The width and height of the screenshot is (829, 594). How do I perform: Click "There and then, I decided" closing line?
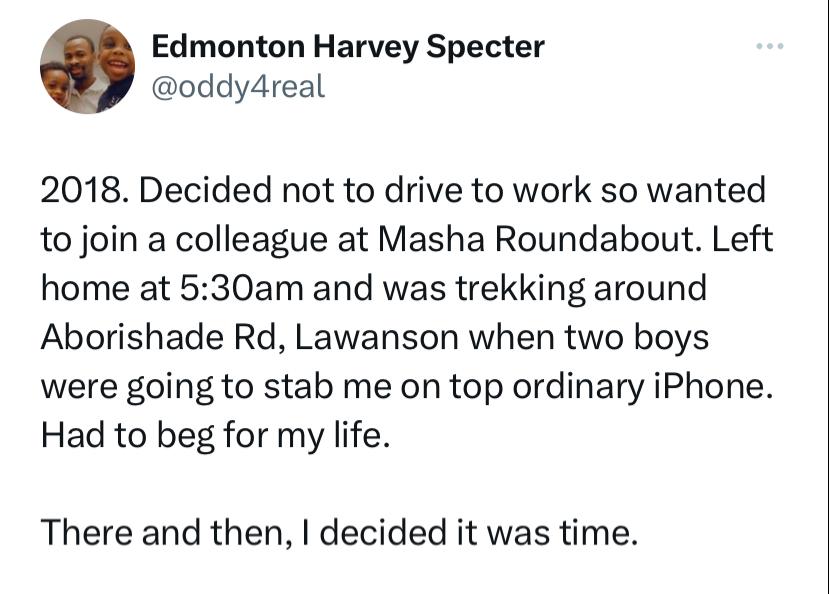coord(244,533)
